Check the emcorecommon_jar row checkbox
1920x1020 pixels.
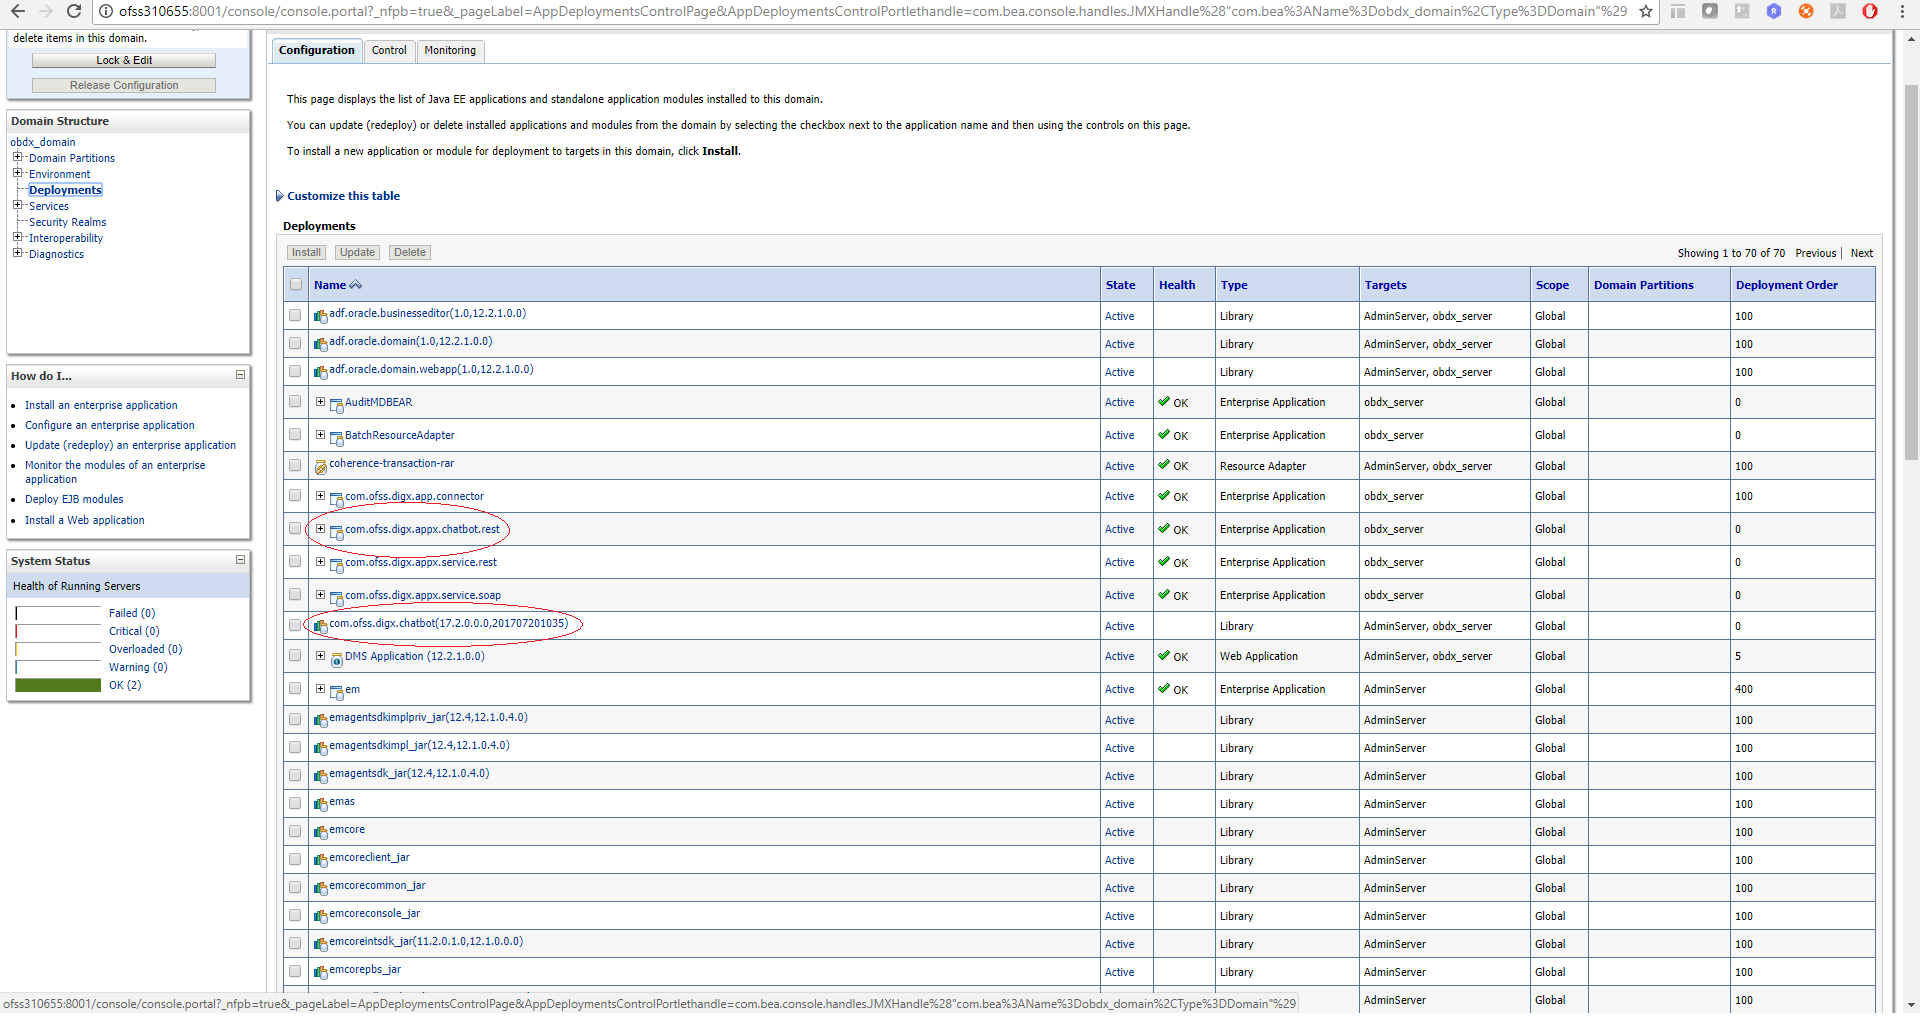click(295, 887)
